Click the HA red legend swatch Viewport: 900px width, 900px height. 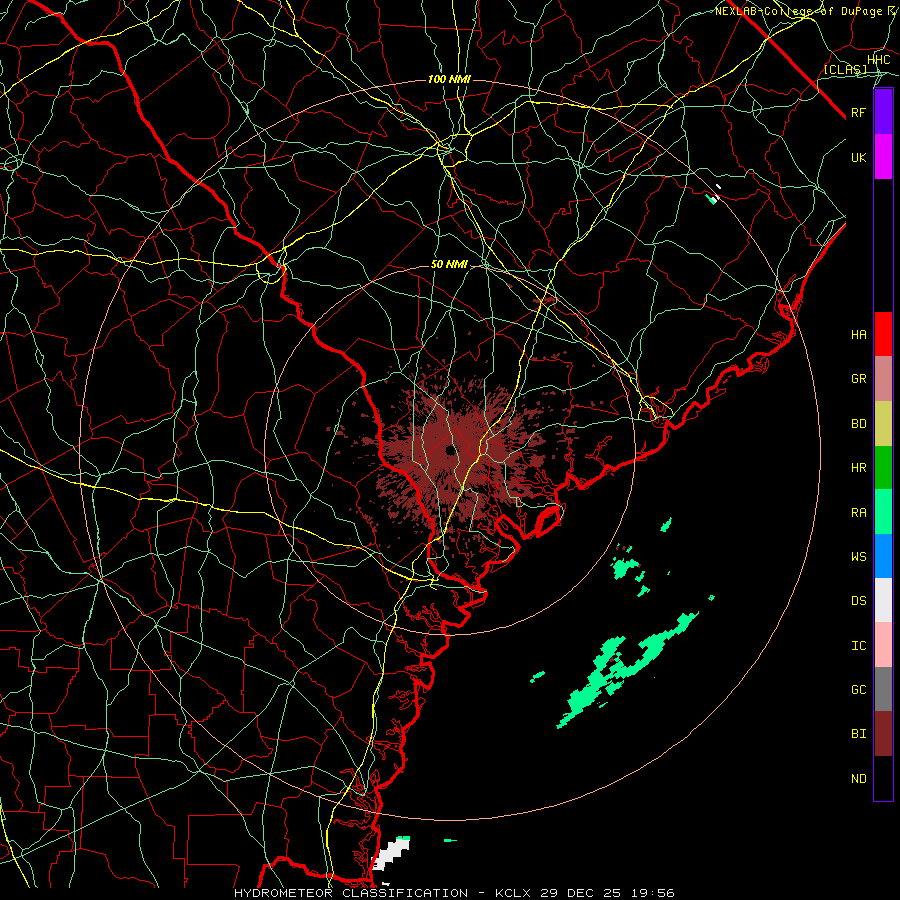[883, 334]
